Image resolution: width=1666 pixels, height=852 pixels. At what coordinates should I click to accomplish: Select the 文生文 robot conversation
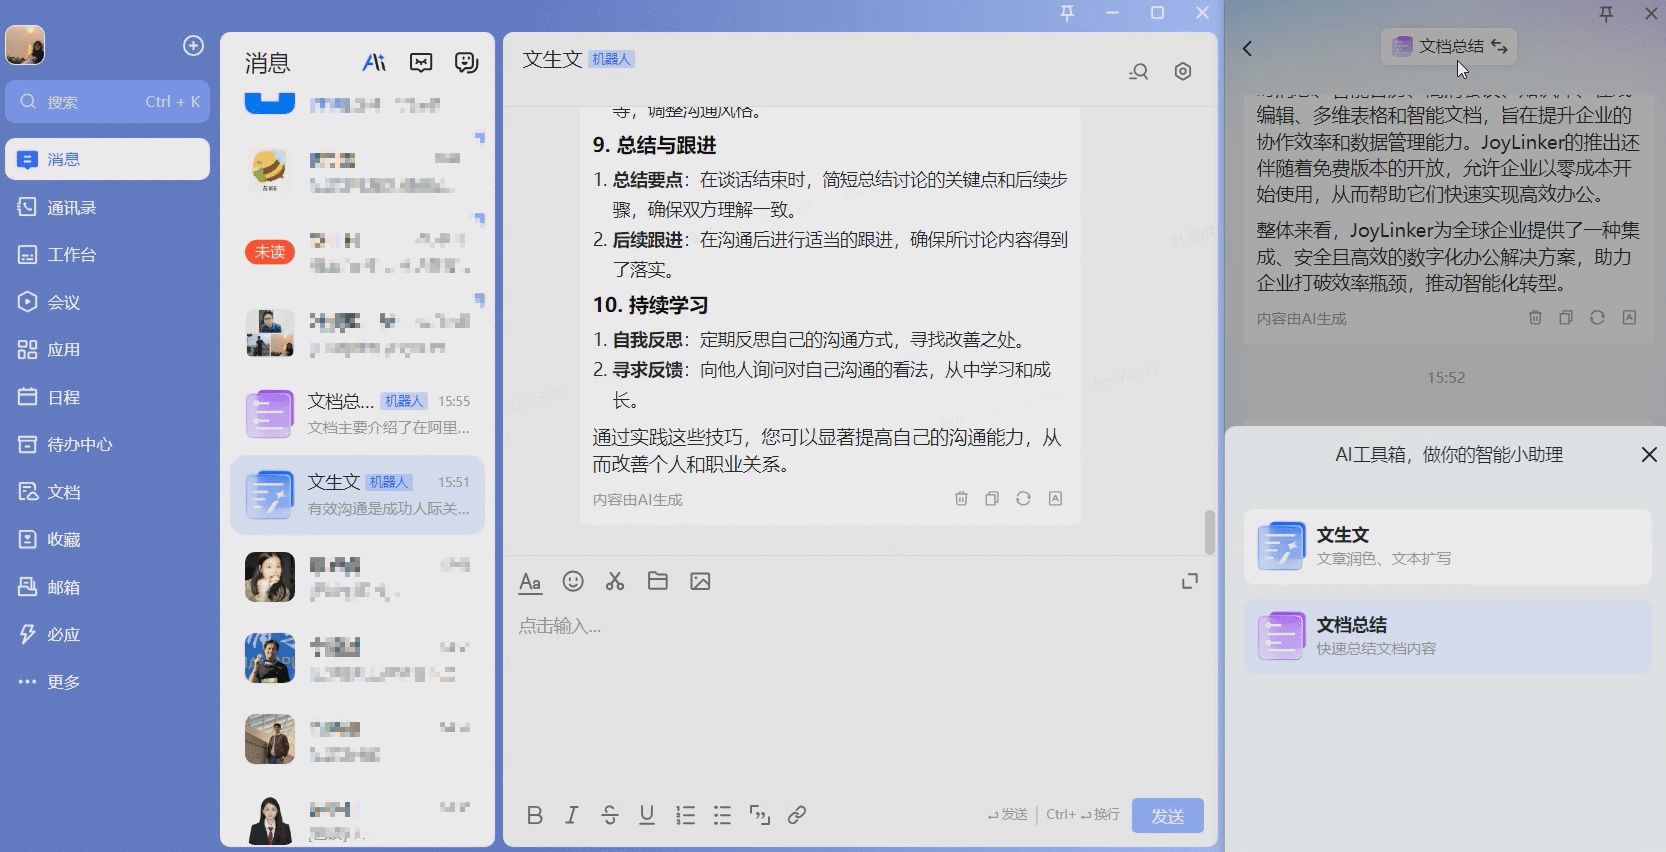pyautogui.click(x=358, y=495)
